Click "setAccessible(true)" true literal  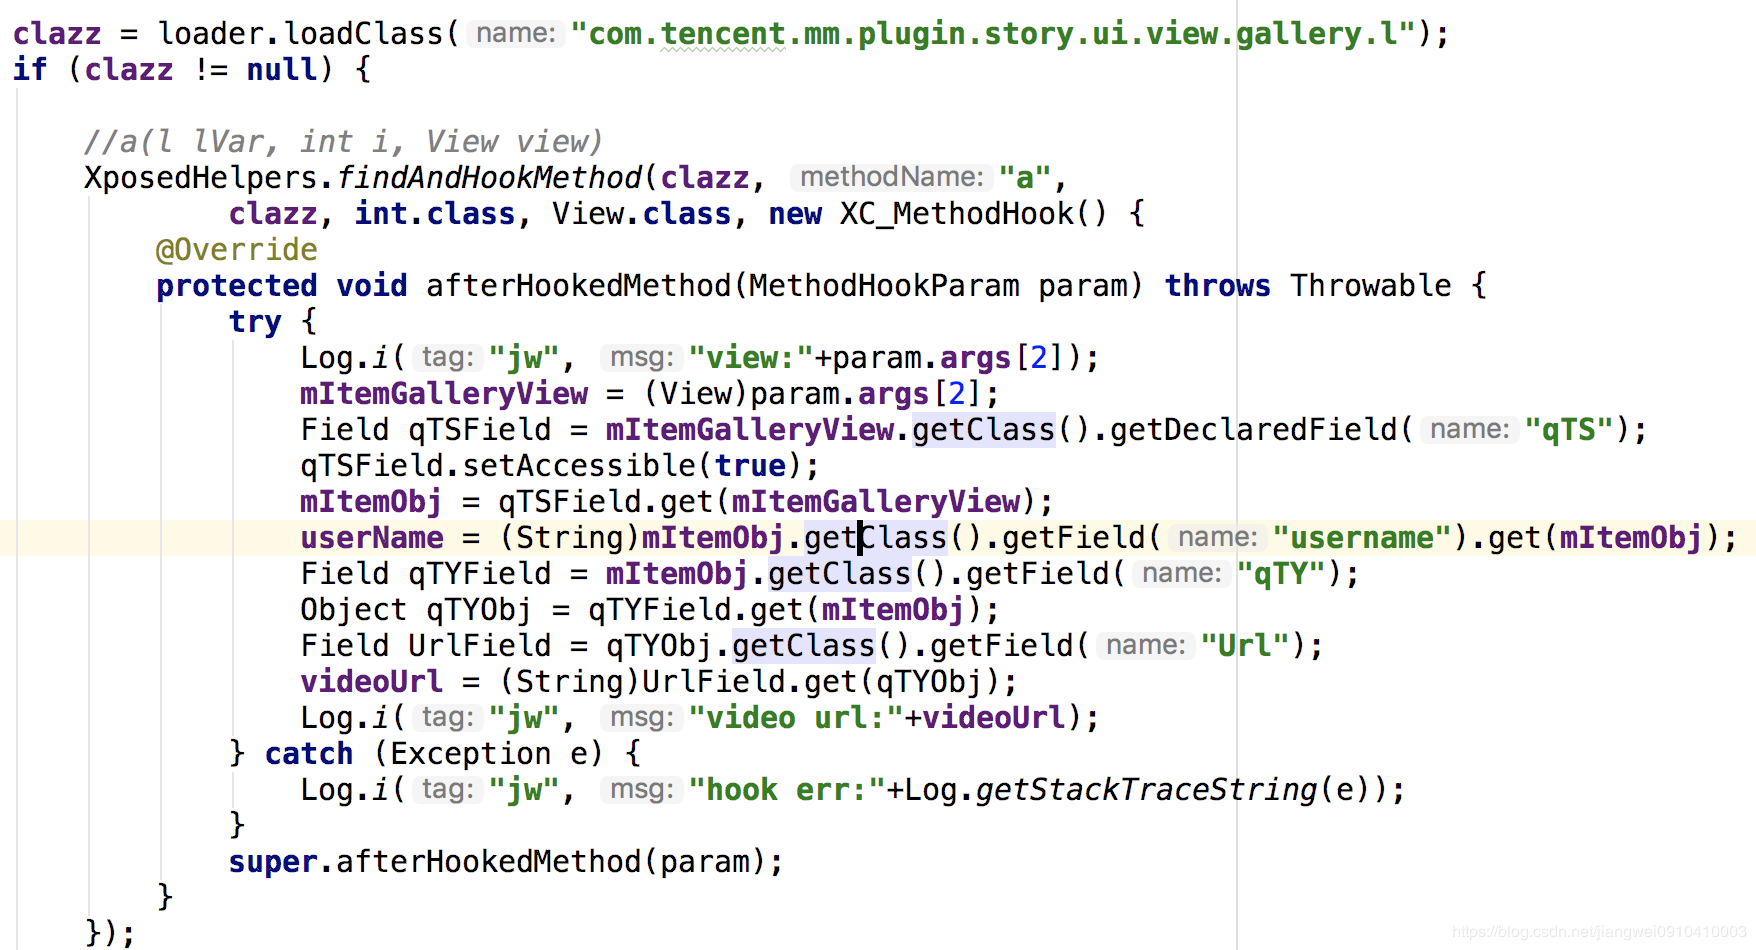tap(750, 465)
